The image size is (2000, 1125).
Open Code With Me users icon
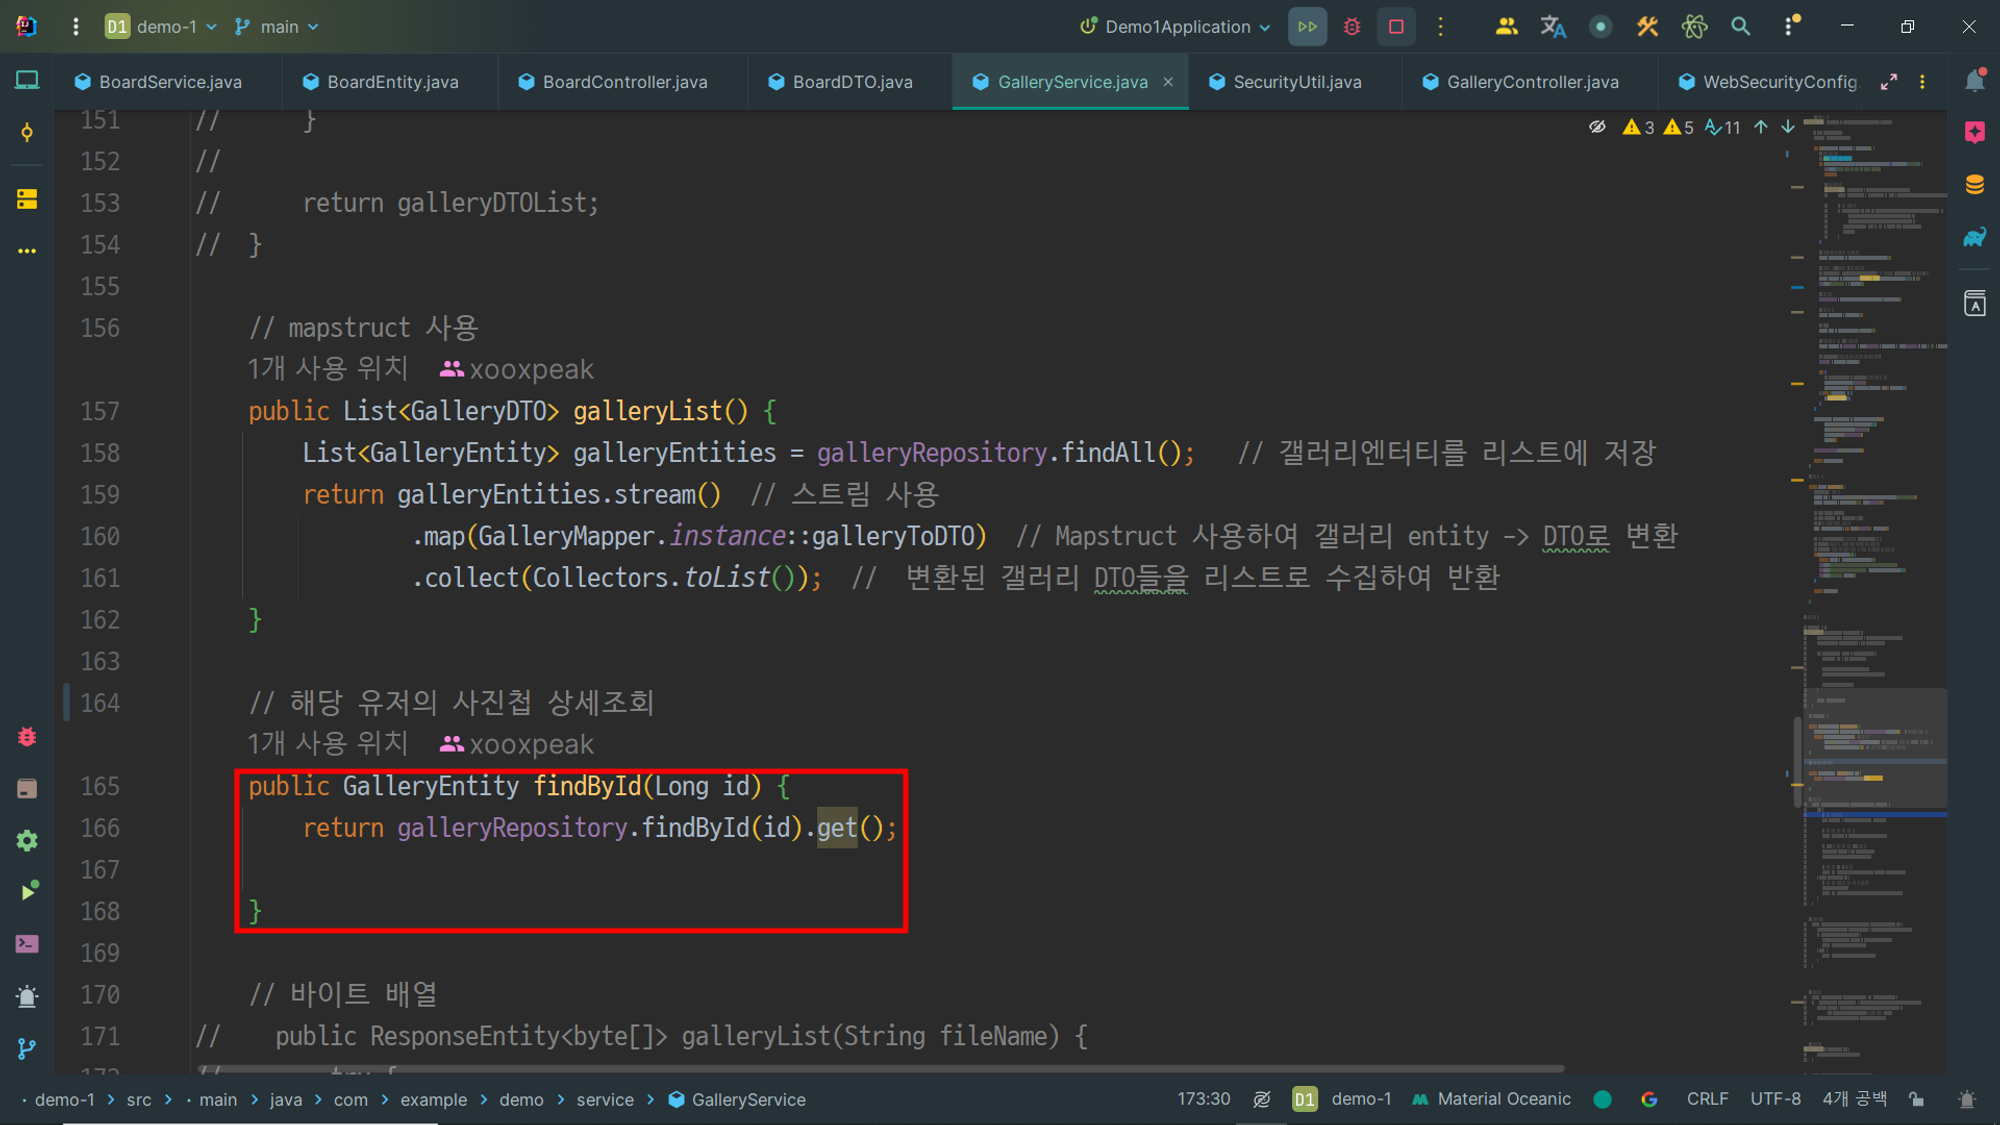[1506, 27]
